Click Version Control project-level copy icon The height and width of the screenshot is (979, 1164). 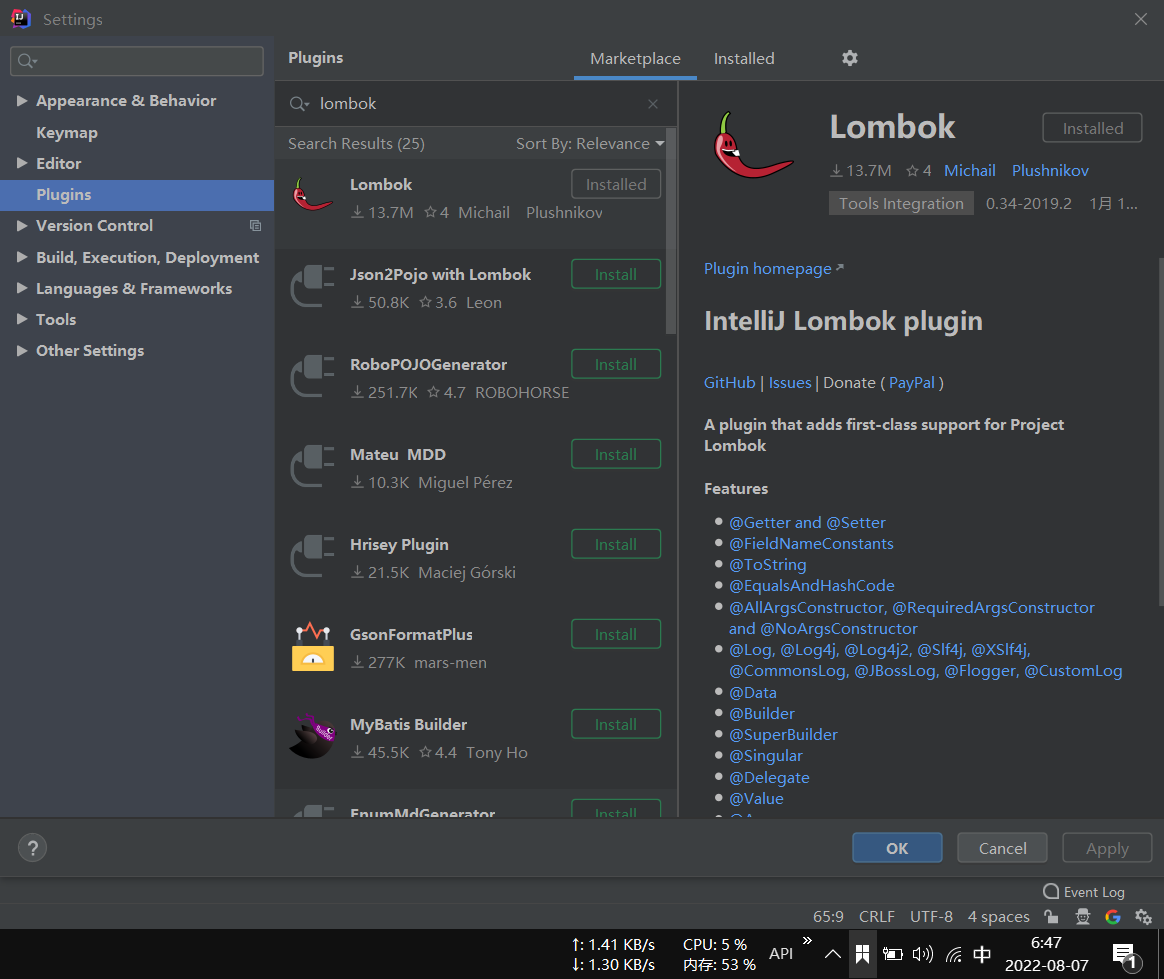[255, 226]
